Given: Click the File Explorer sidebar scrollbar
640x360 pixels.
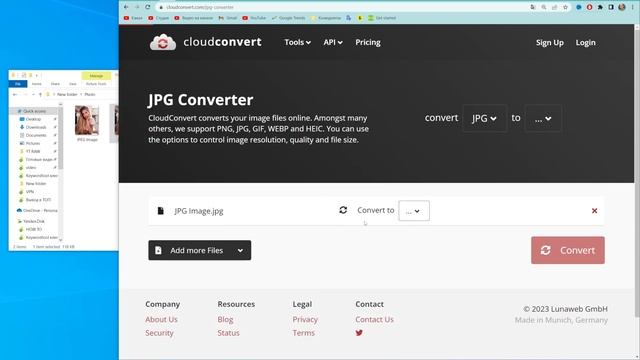Looking at the screenshot, I should point(60,139).
